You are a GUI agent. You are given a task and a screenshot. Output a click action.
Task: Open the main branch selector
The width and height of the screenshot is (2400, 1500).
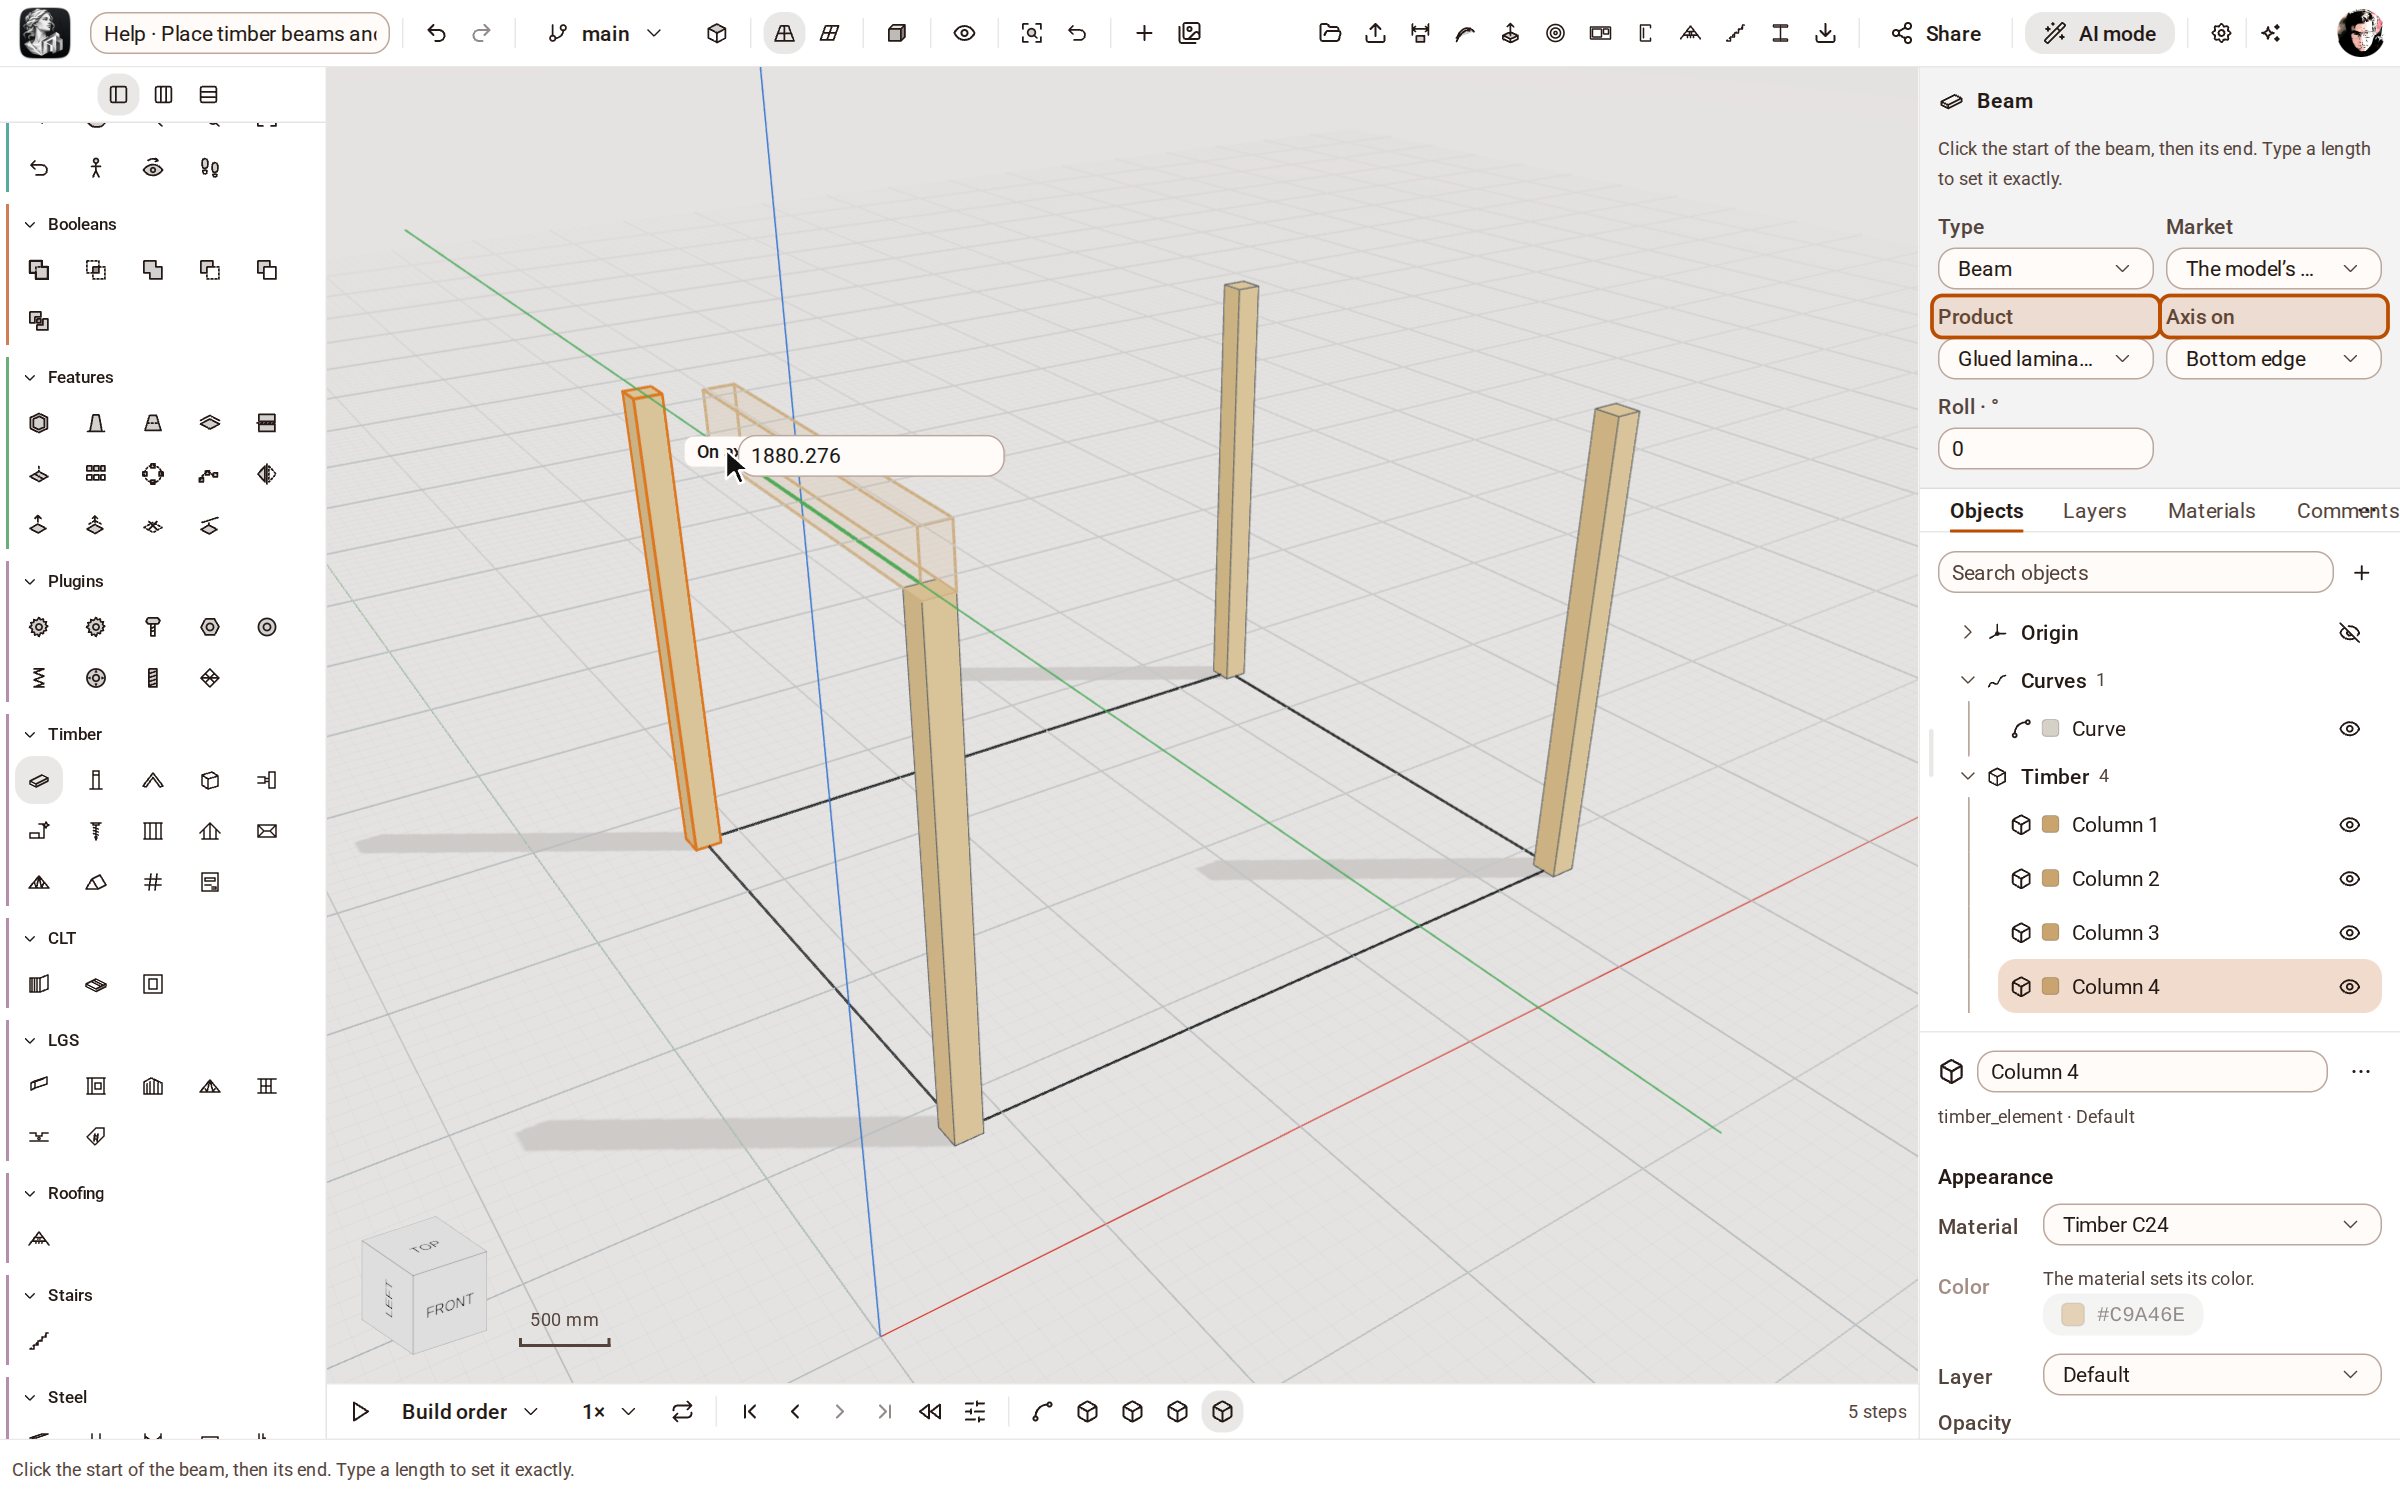[x=605, y=33]
